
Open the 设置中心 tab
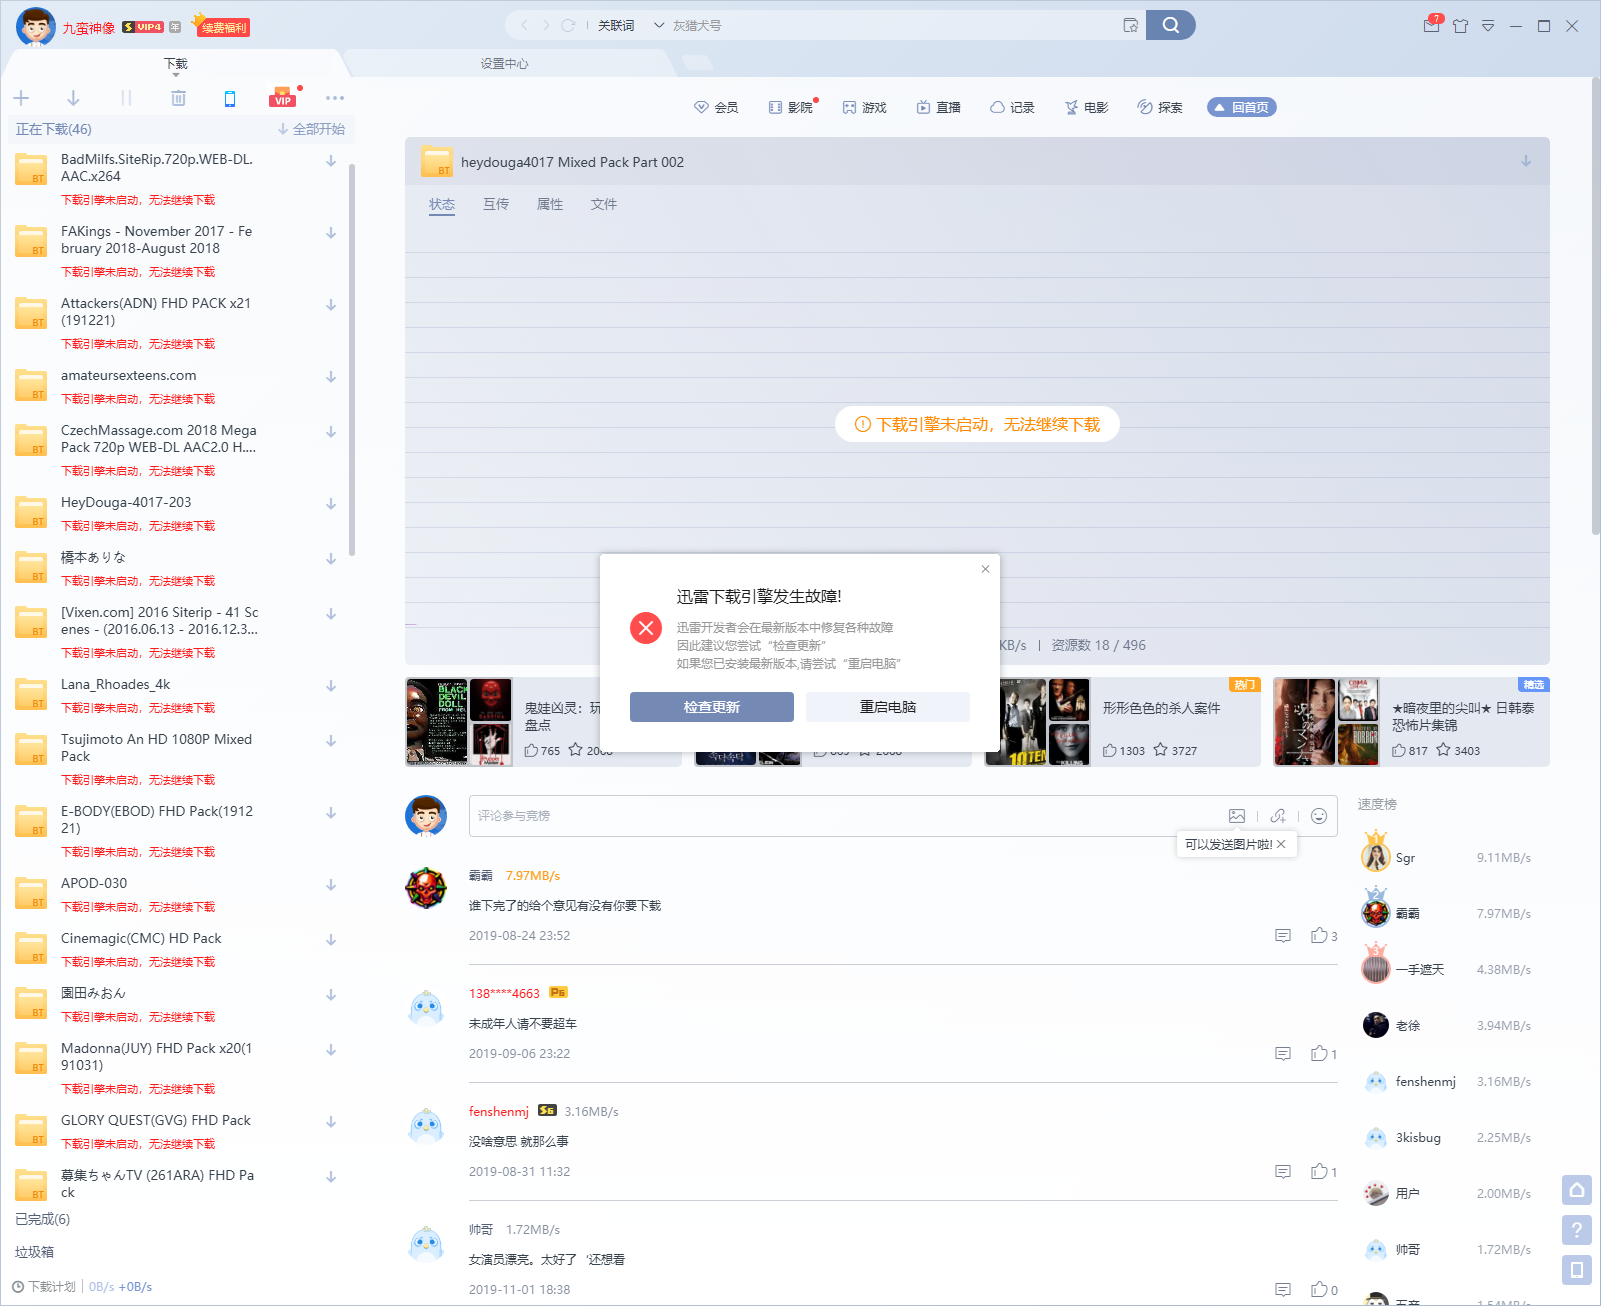(504, 64)
